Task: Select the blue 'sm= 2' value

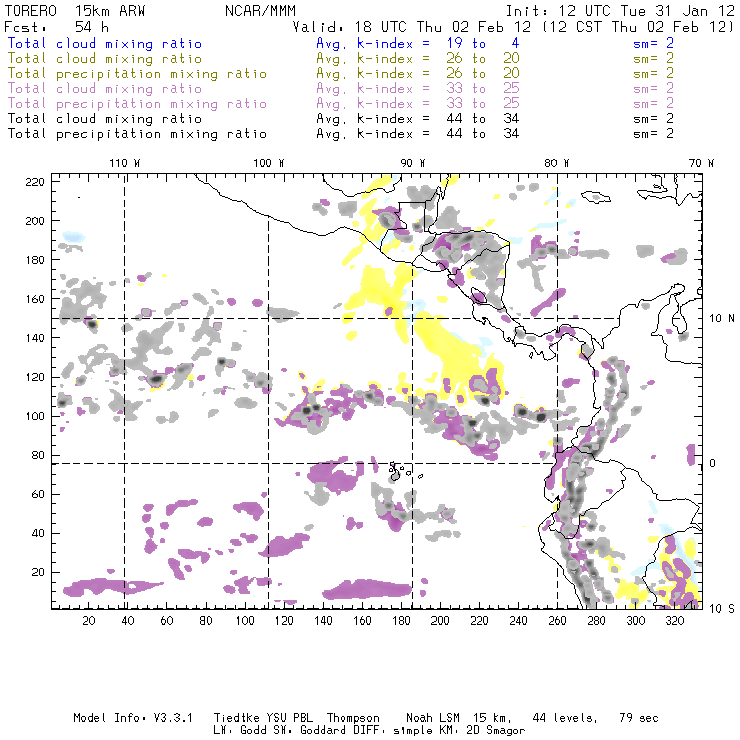Action: (x=653, y=43)
